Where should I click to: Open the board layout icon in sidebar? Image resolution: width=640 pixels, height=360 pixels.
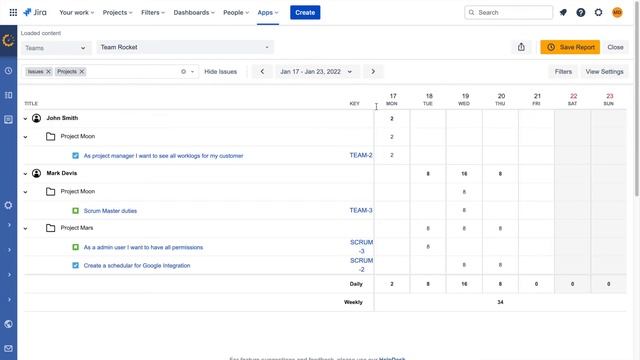point(8,95)
